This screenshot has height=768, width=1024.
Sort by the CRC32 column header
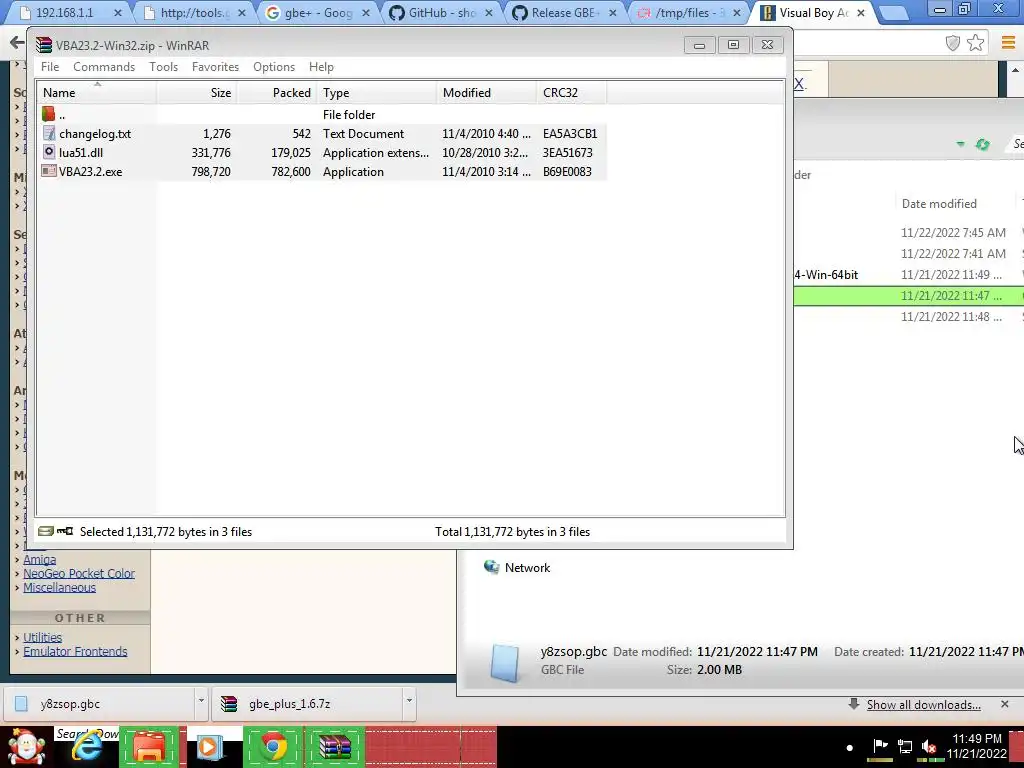pyautogui.click(x=571, y=93)
